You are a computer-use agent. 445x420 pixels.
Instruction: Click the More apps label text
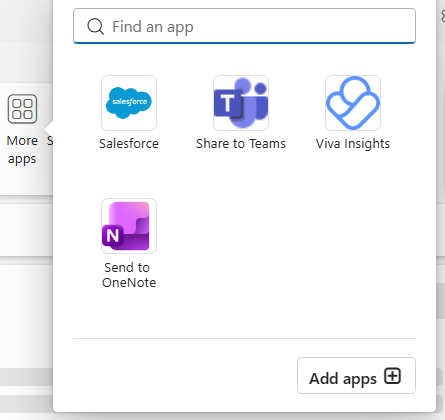click(x=22, y=150)
